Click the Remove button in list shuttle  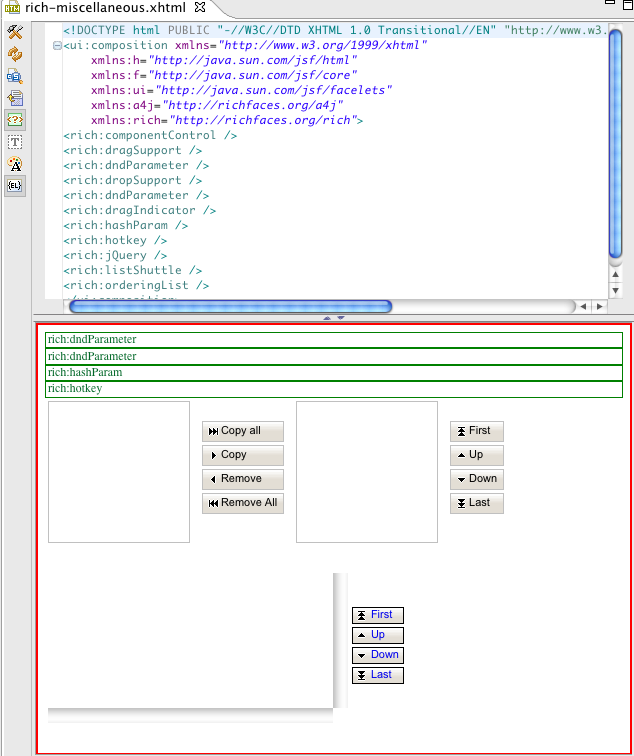[243, 479]
